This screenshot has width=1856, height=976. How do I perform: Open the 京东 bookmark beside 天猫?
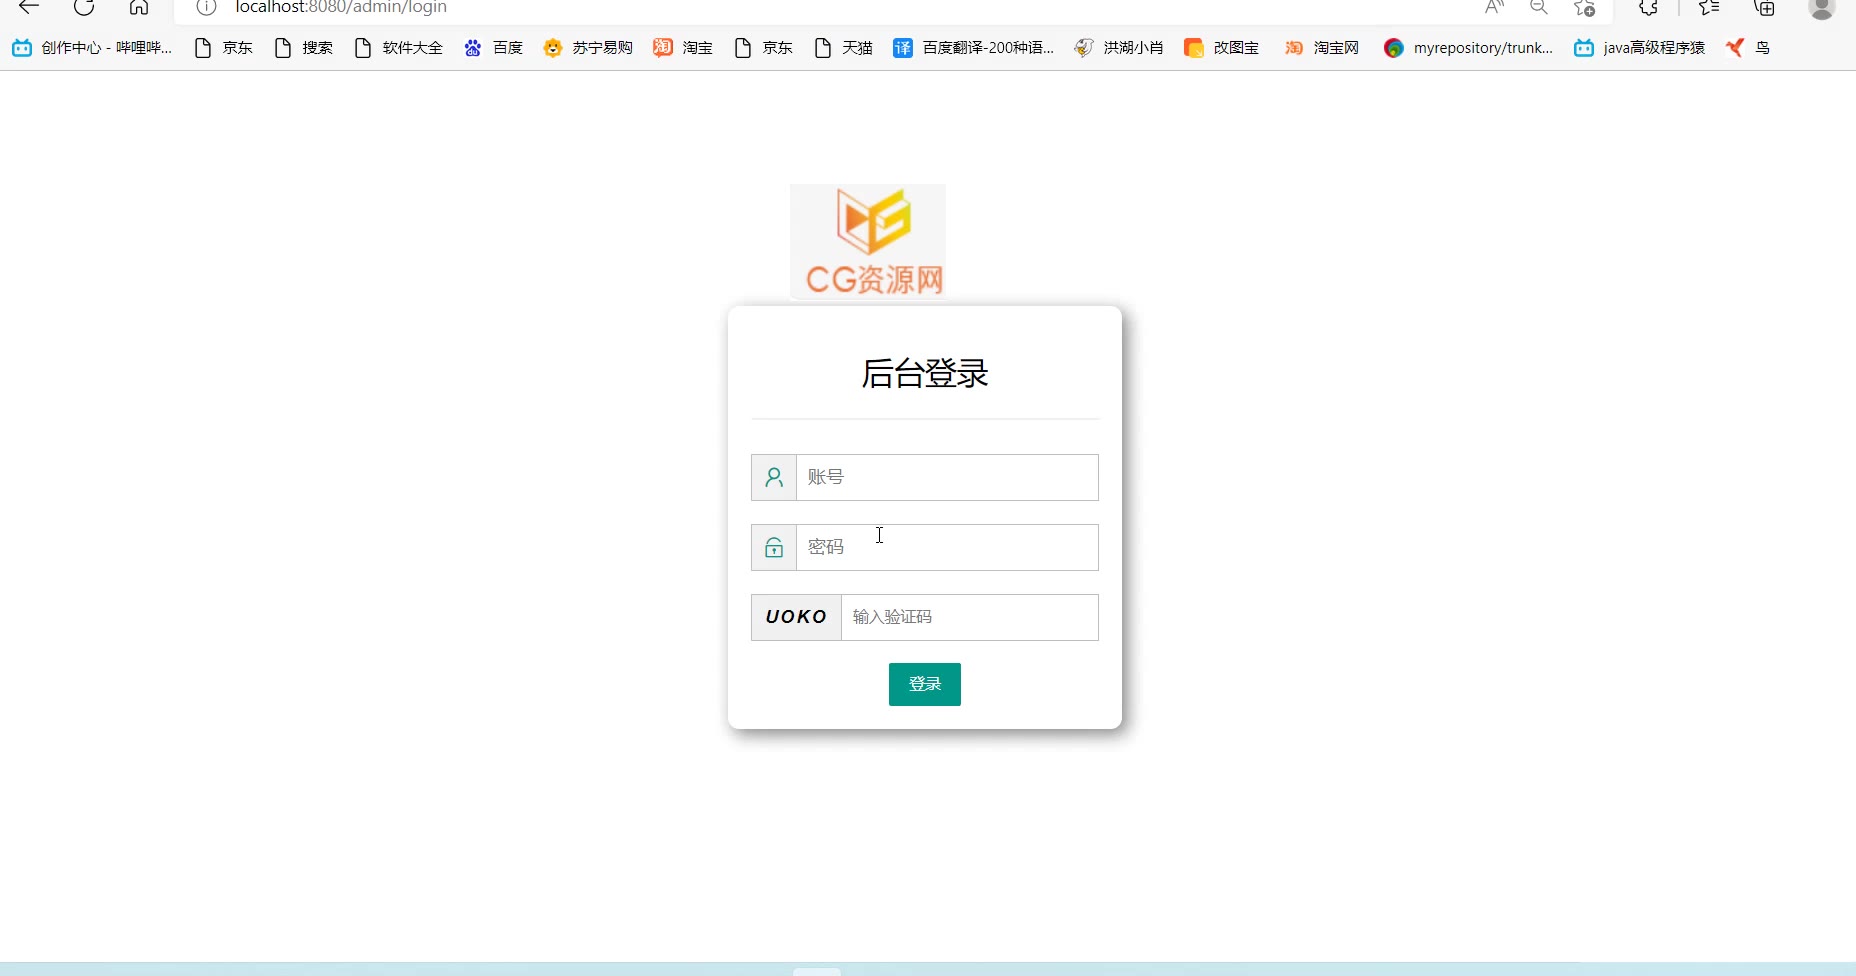[x=764, y=48]
